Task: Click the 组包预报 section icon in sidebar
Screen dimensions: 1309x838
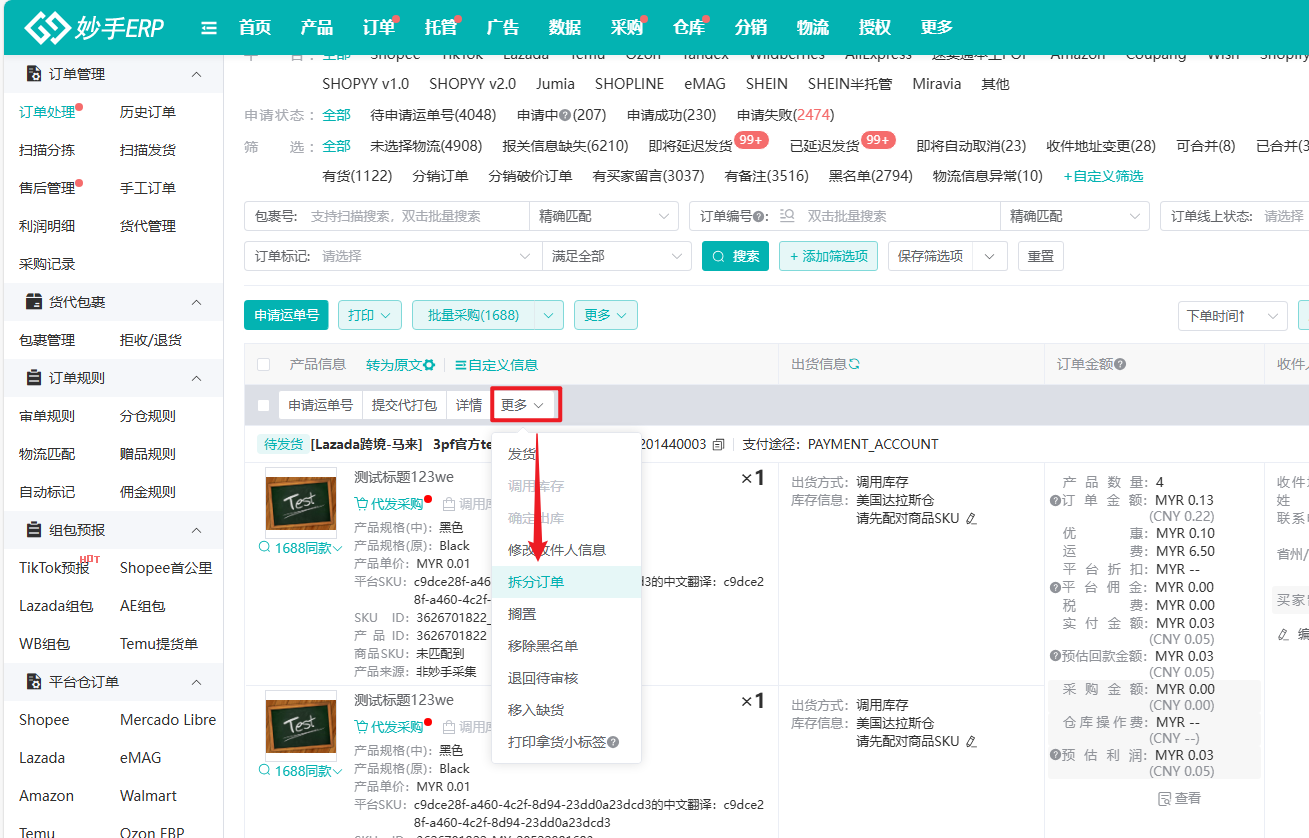Action: point(34,530)
